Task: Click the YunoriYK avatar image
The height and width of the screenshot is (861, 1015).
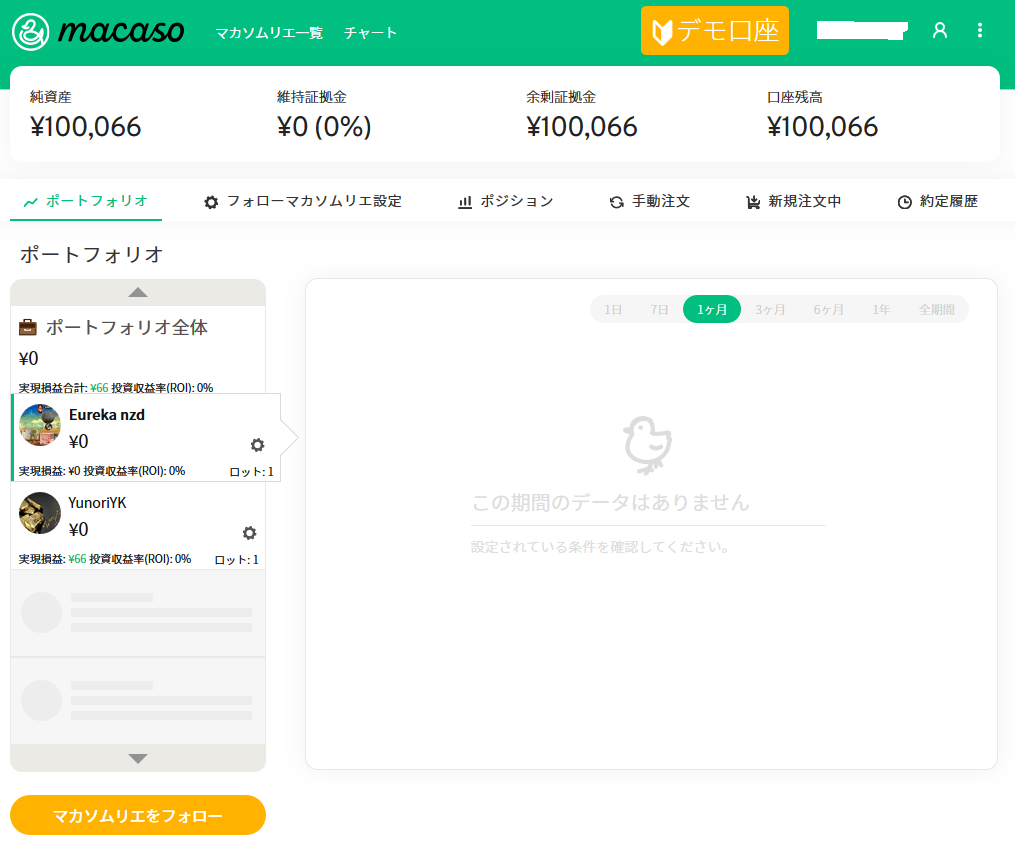Action: 40,513
